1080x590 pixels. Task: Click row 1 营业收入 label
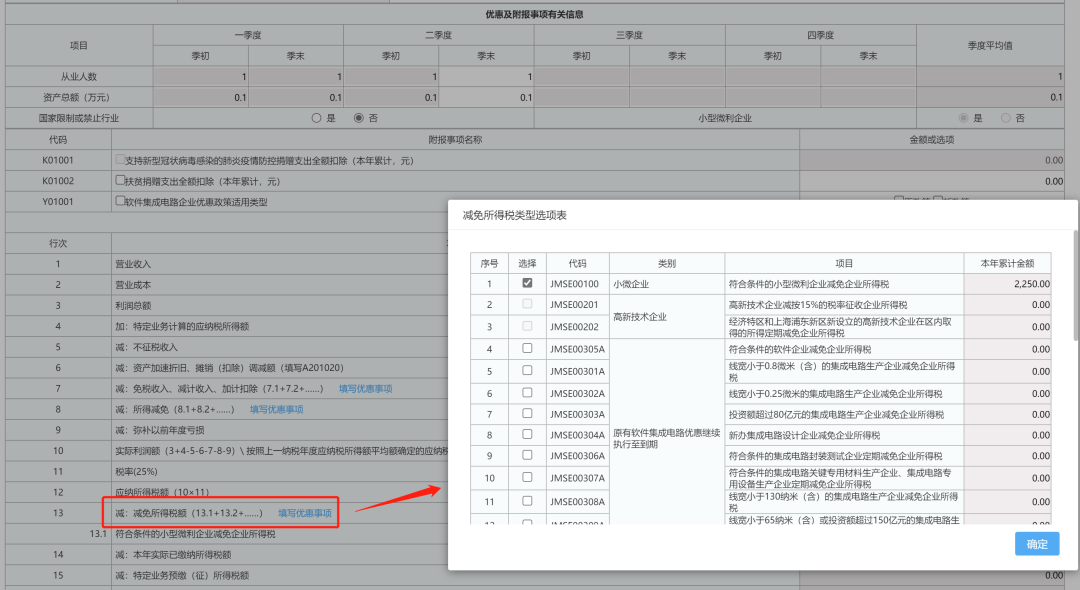pyautogui.click(x=132, y=264)
